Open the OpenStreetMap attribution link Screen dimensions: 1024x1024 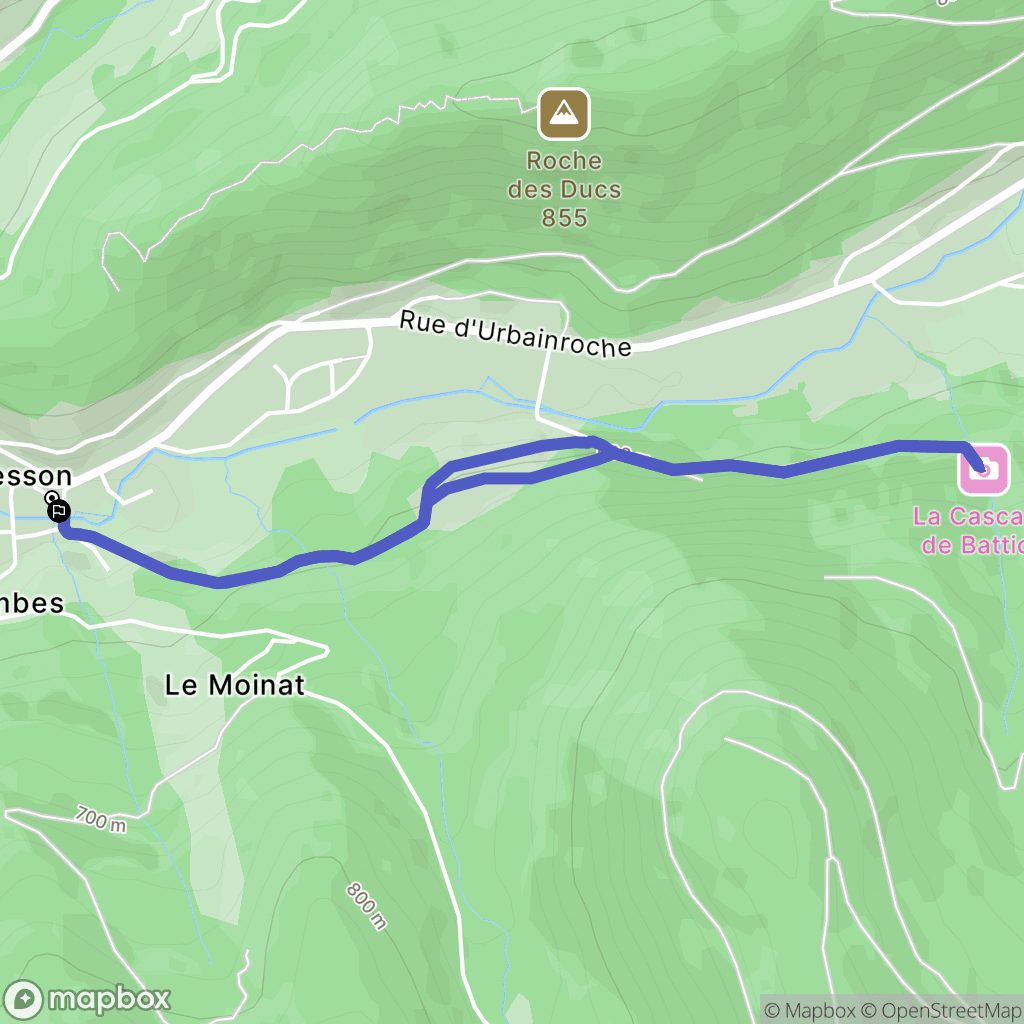tap(942, 1010)
